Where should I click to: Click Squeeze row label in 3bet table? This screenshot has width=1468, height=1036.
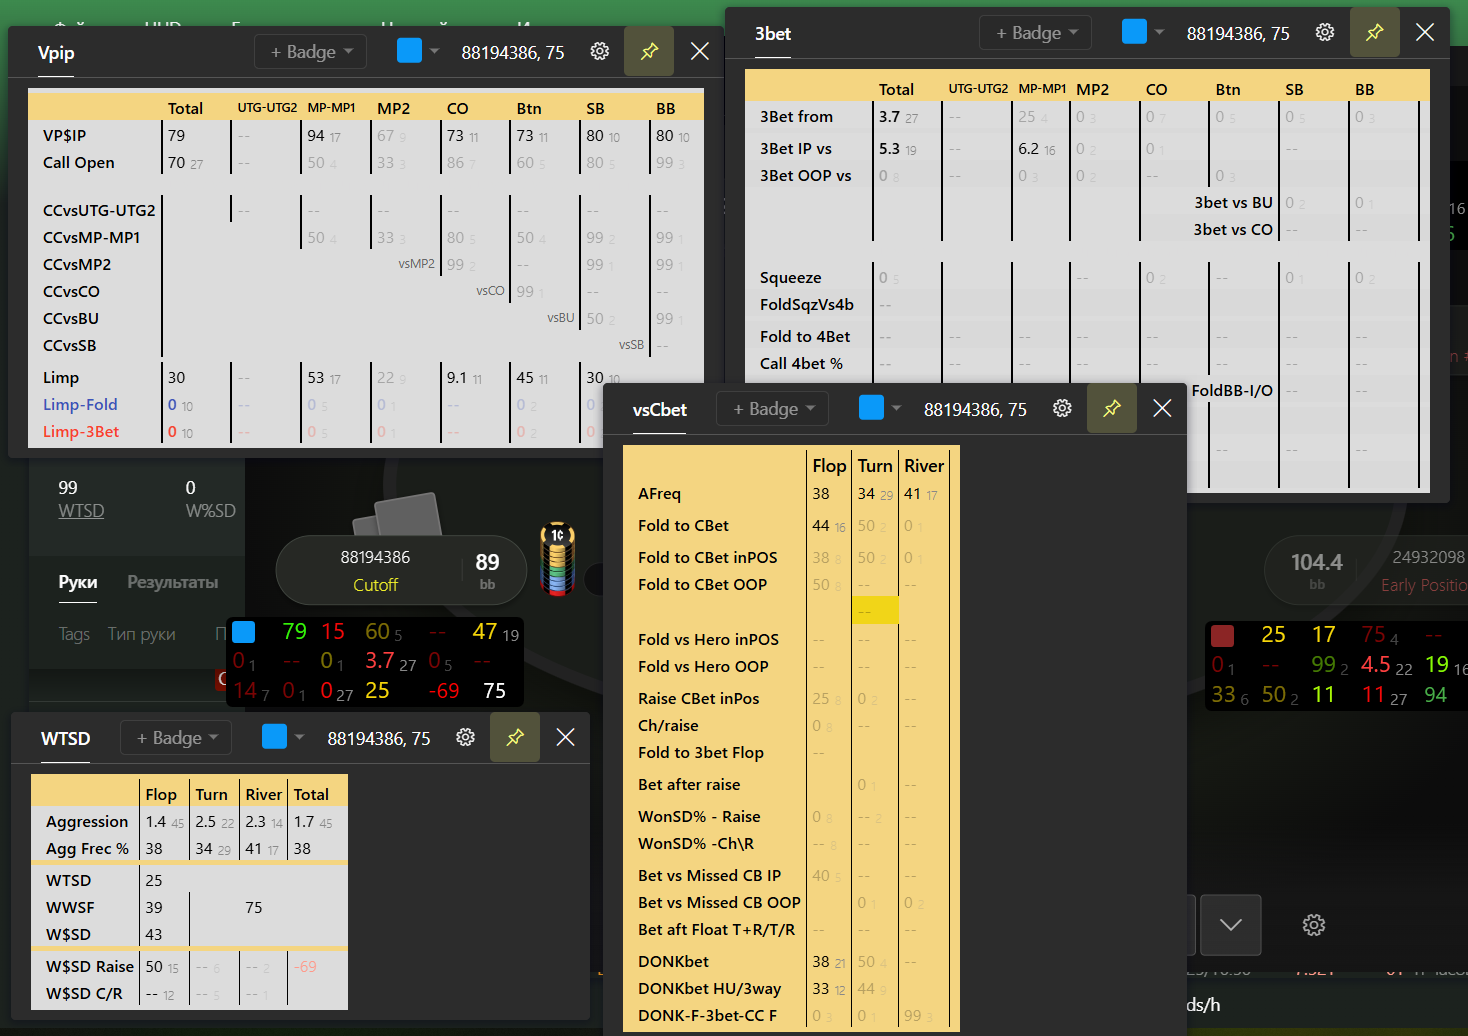(x=791, y=277)
